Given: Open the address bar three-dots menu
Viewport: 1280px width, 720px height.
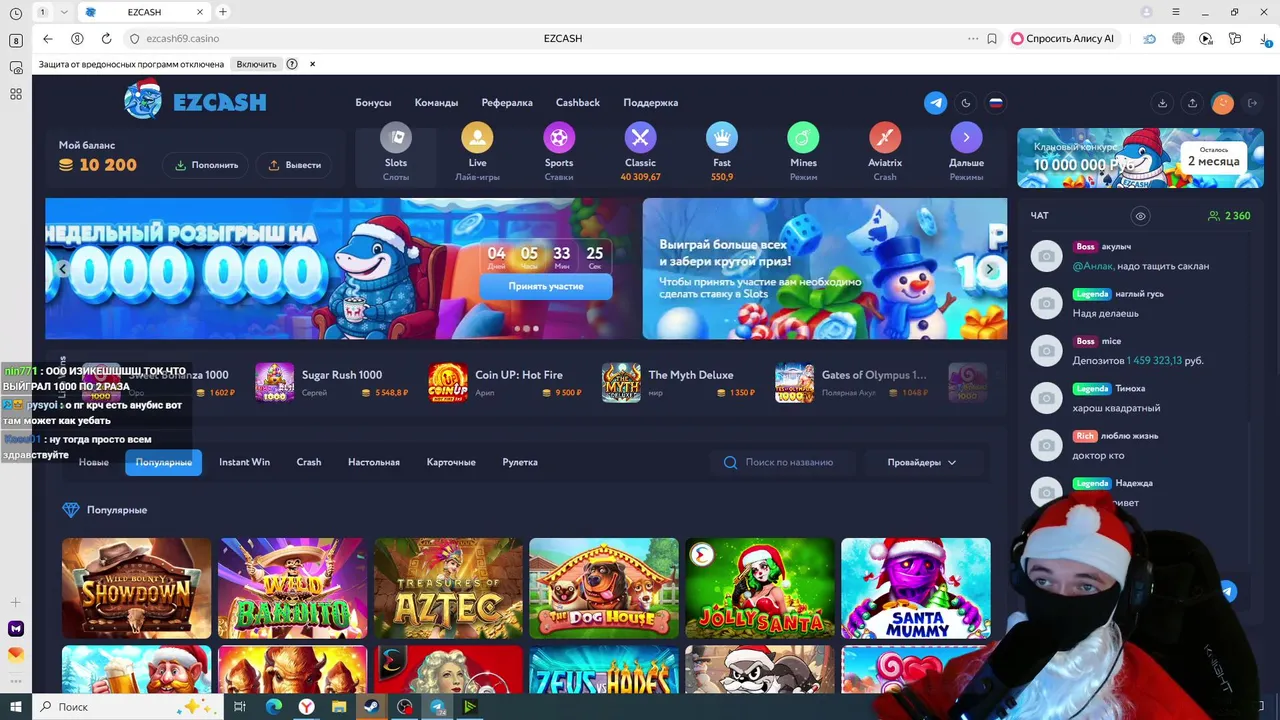Looking at the screenshot, I should [x=972, y=38].
